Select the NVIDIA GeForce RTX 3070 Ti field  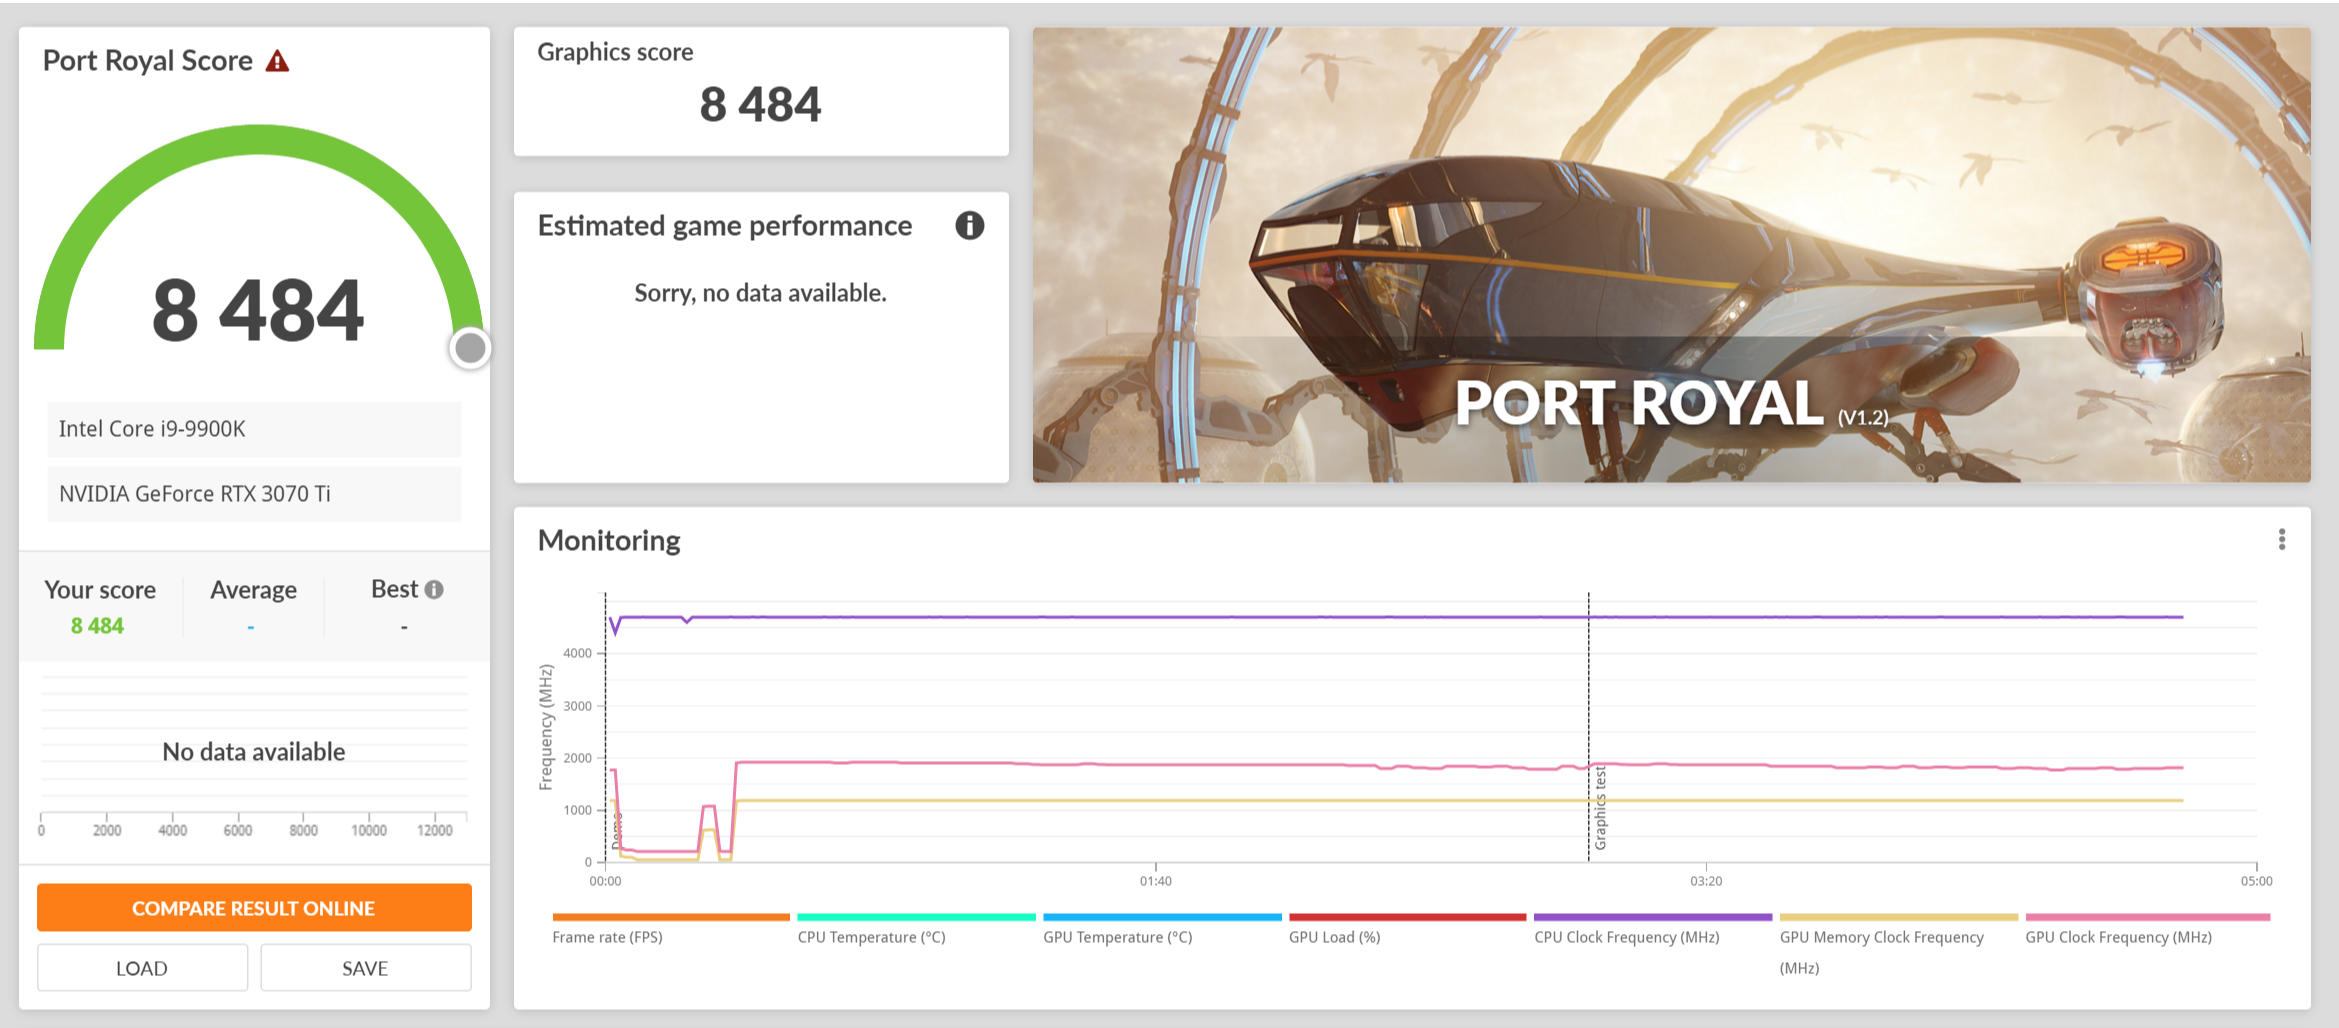(254, 494)
